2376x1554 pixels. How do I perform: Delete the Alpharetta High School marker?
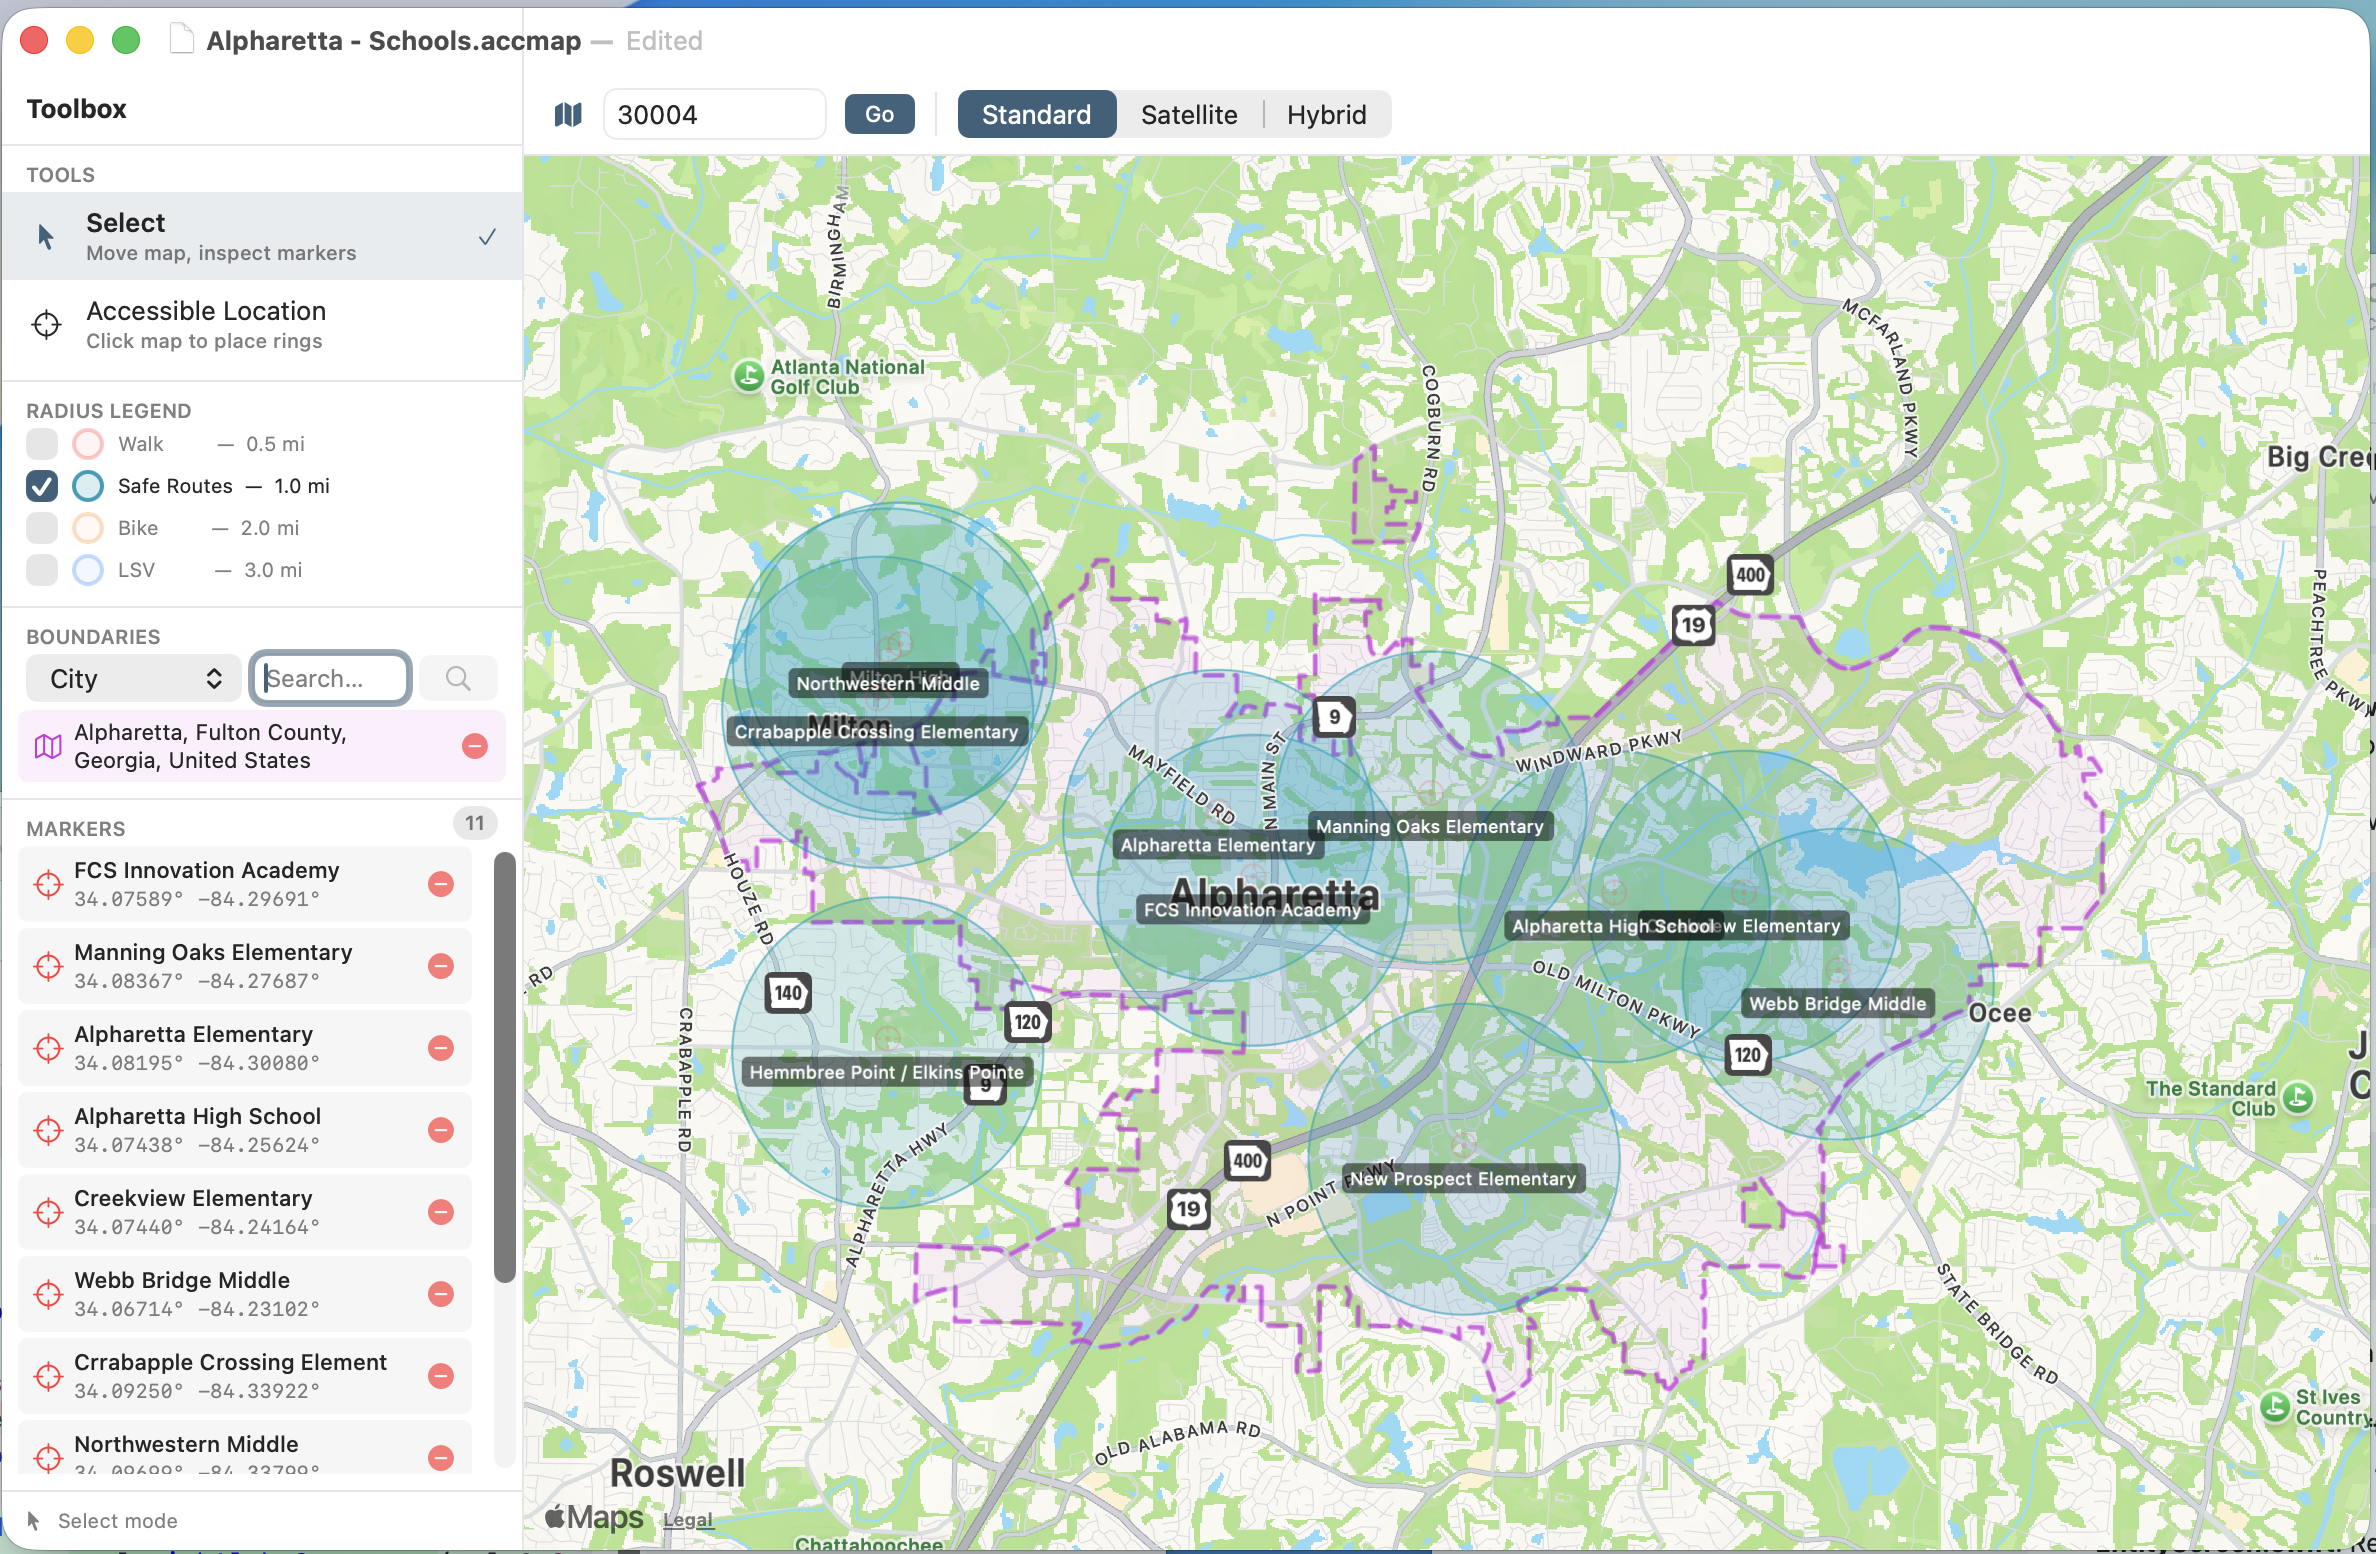pyautogui.click(x=441, y=1130)
